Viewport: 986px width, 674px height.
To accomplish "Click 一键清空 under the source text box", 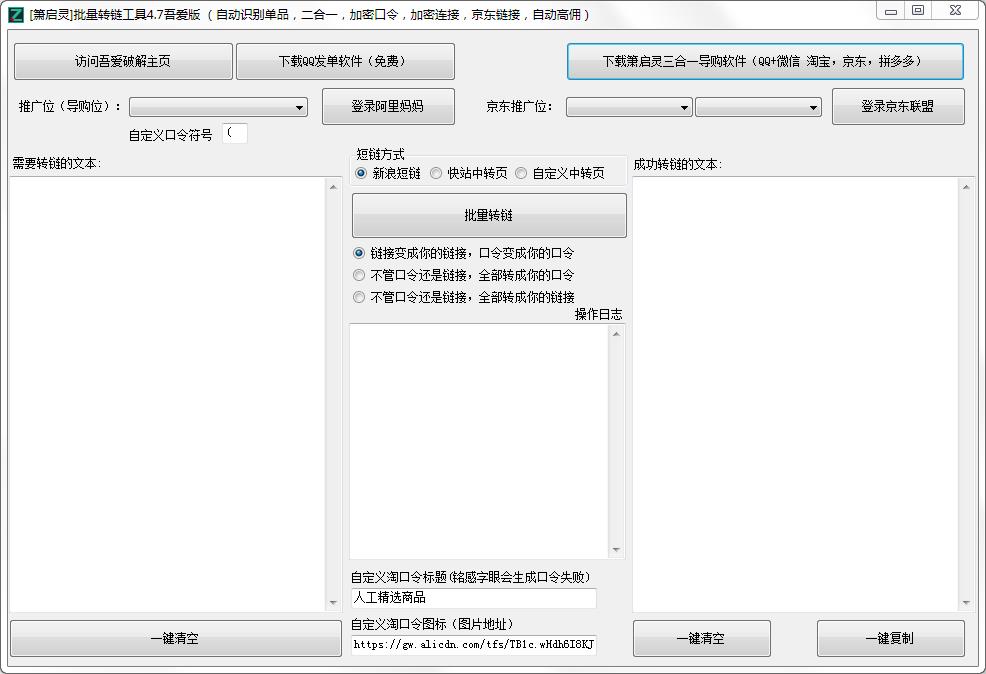I will 175,638.
